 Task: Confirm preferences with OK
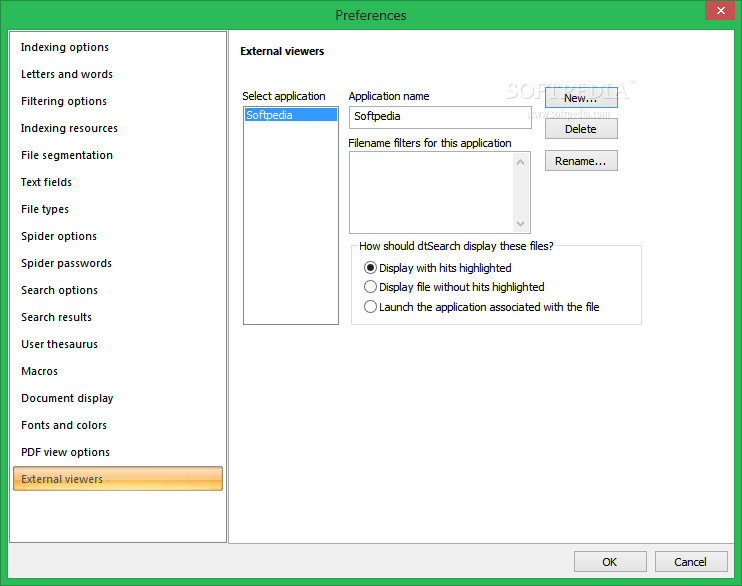[610, 561]
